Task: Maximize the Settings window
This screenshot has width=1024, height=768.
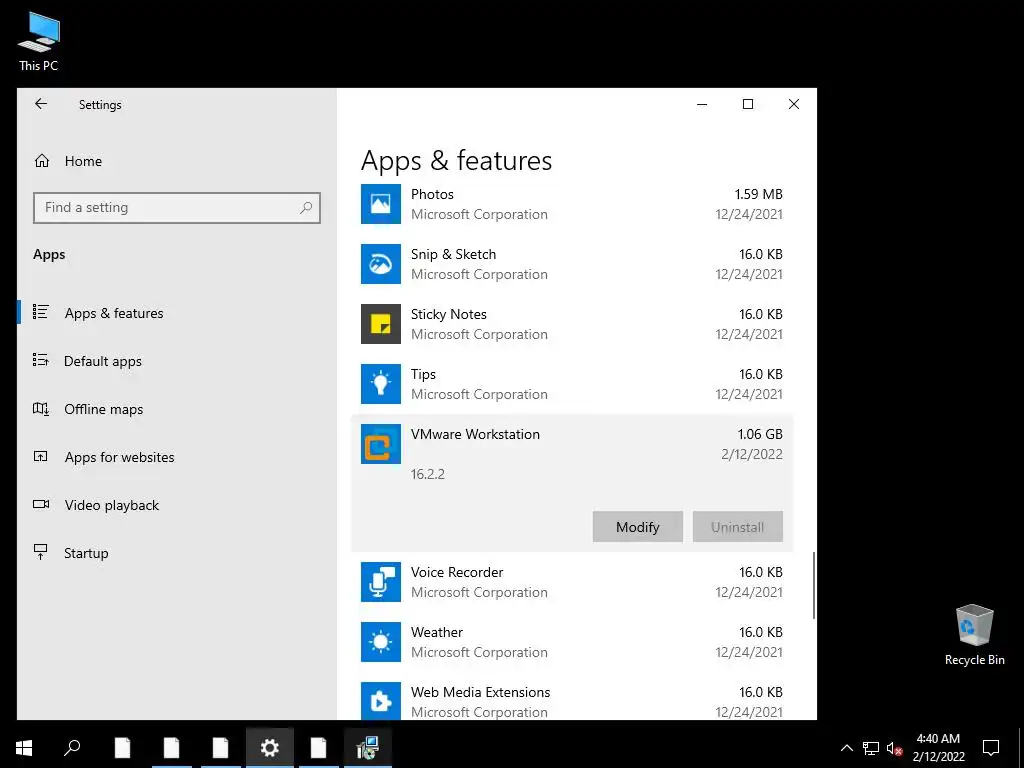Action: [748, 104]
